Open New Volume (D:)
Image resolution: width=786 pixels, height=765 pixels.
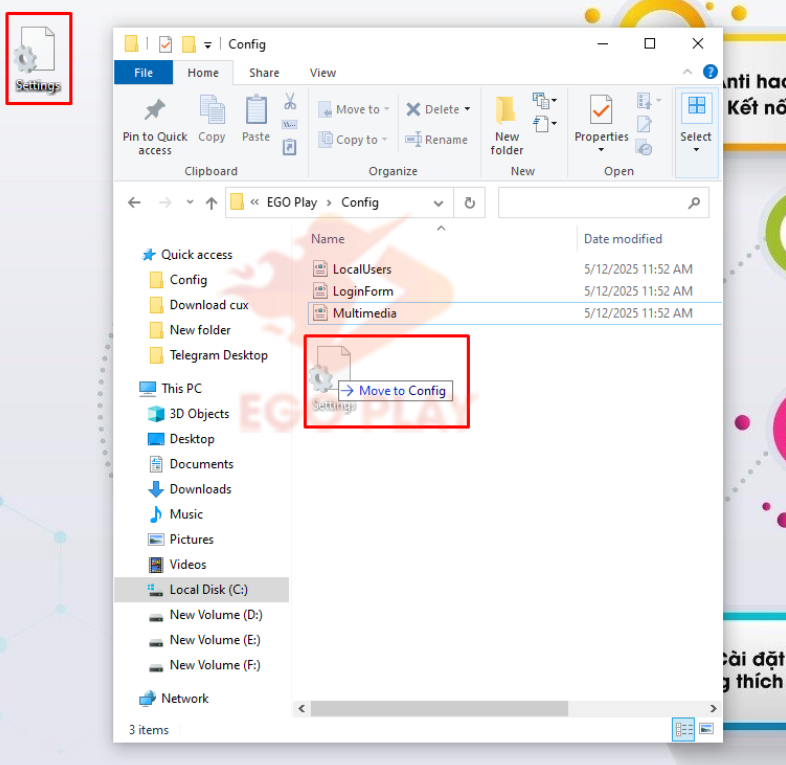pos(216,615)
